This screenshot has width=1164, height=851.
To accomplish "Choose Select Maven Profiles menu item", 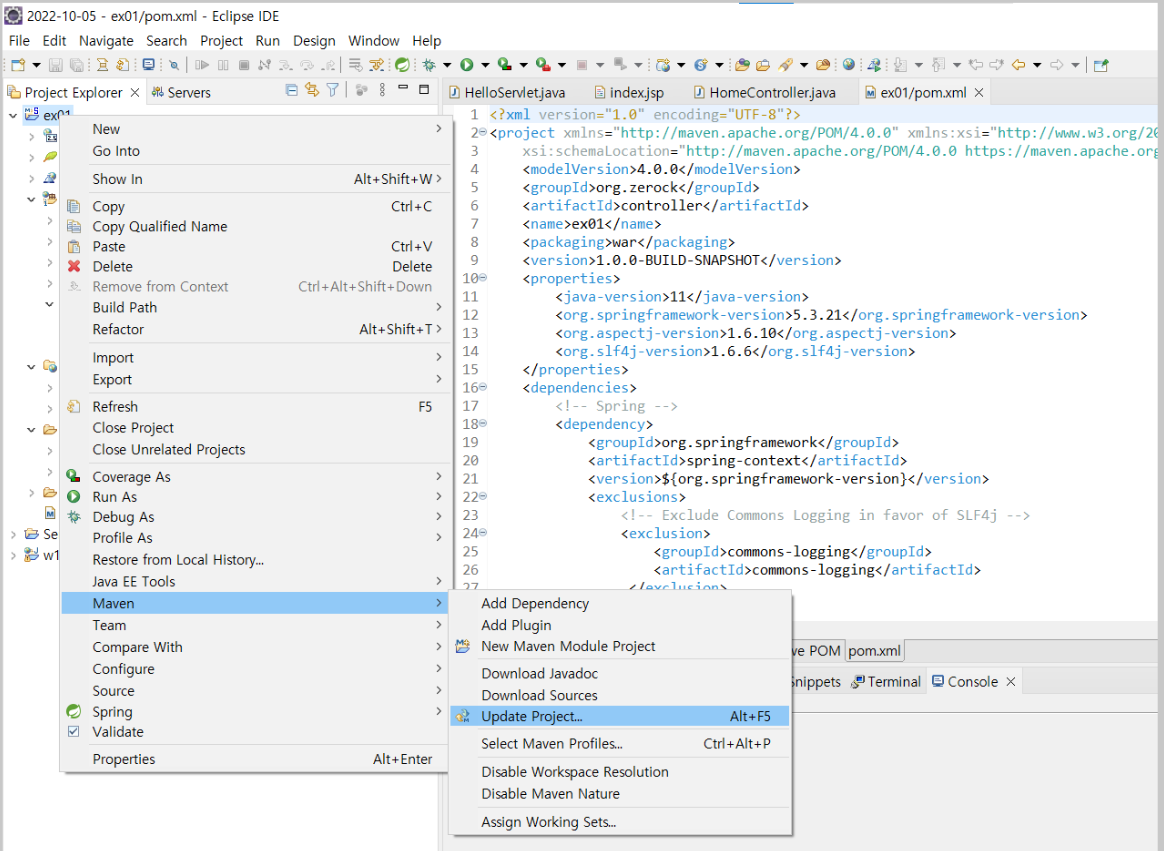I will tap(620, 744).
